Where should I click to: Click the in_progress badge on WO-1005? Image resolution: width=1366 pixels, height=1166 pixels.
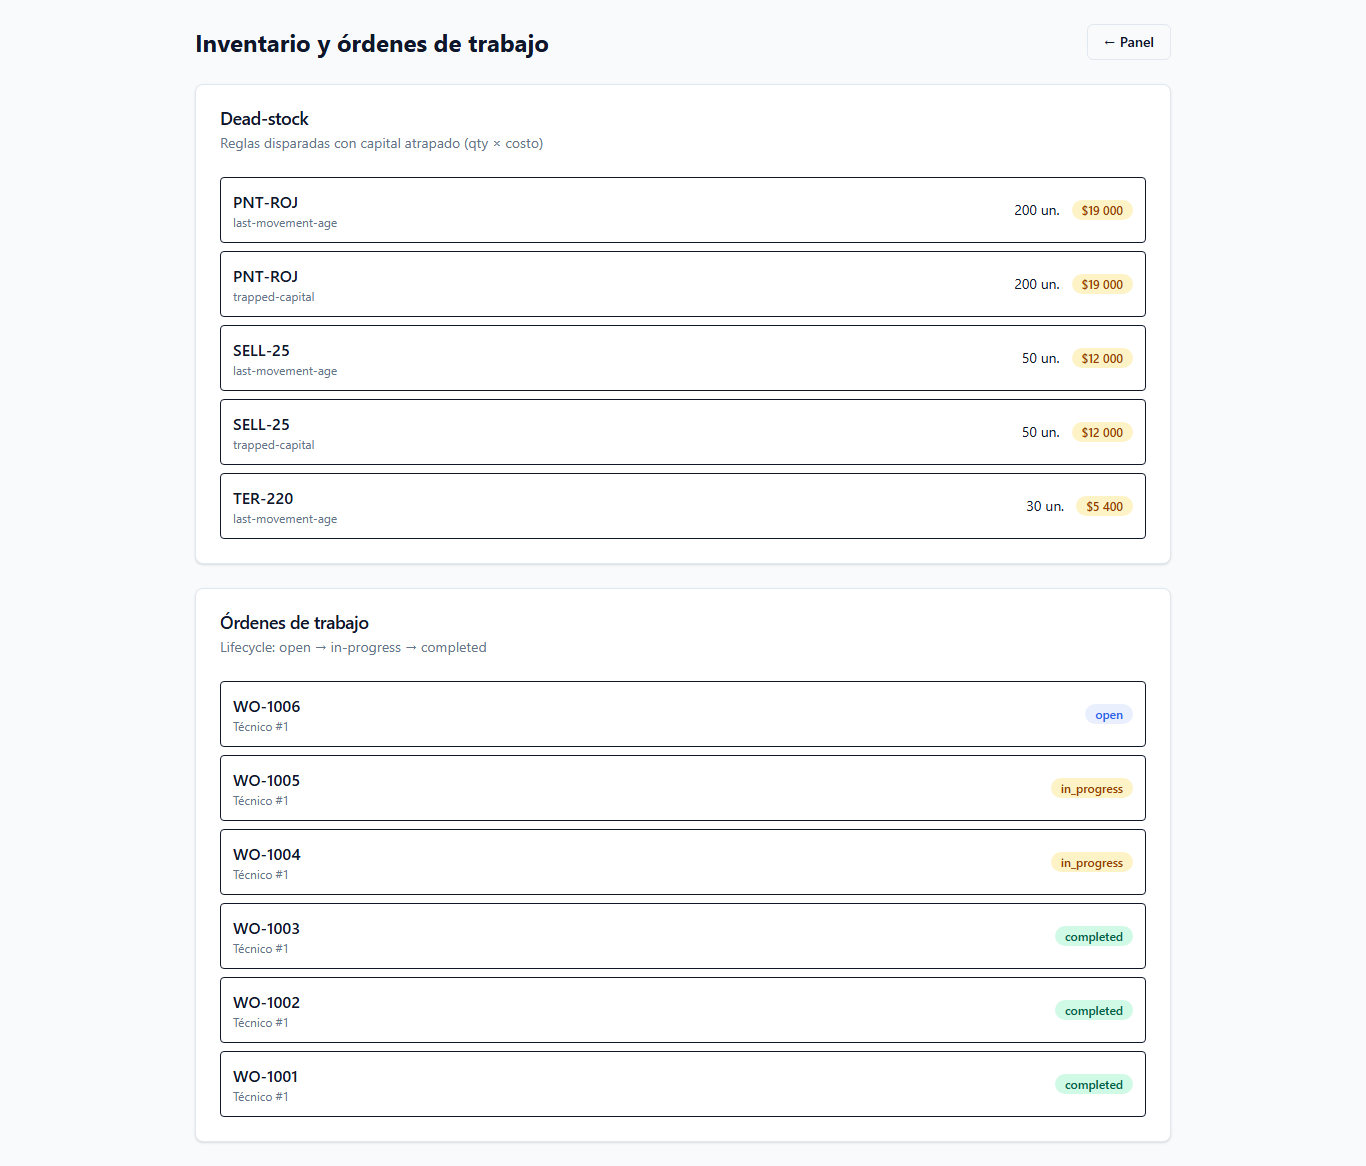[x=1092, y=788]
